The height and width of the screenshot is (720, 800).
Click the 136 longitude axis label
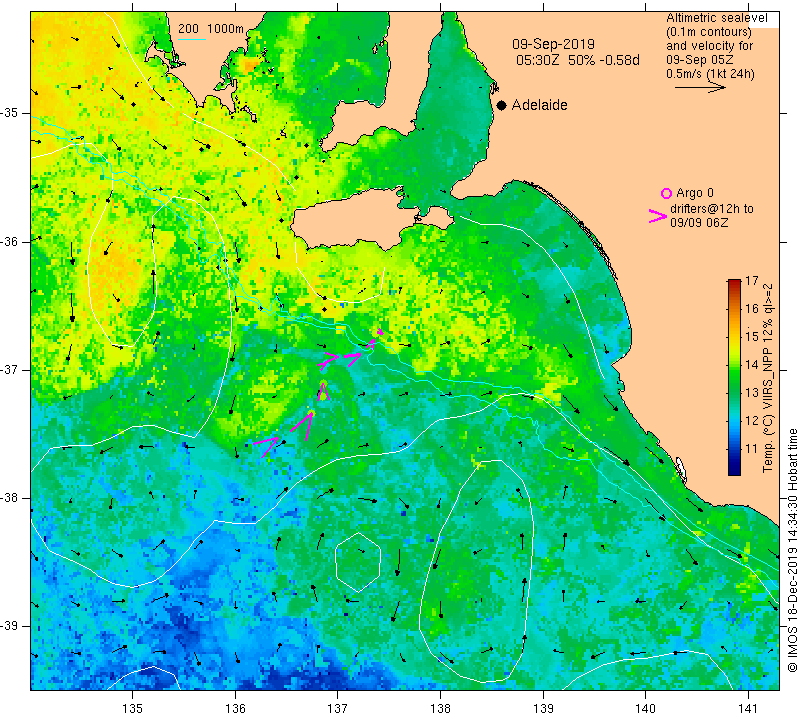tap(235, 708)
